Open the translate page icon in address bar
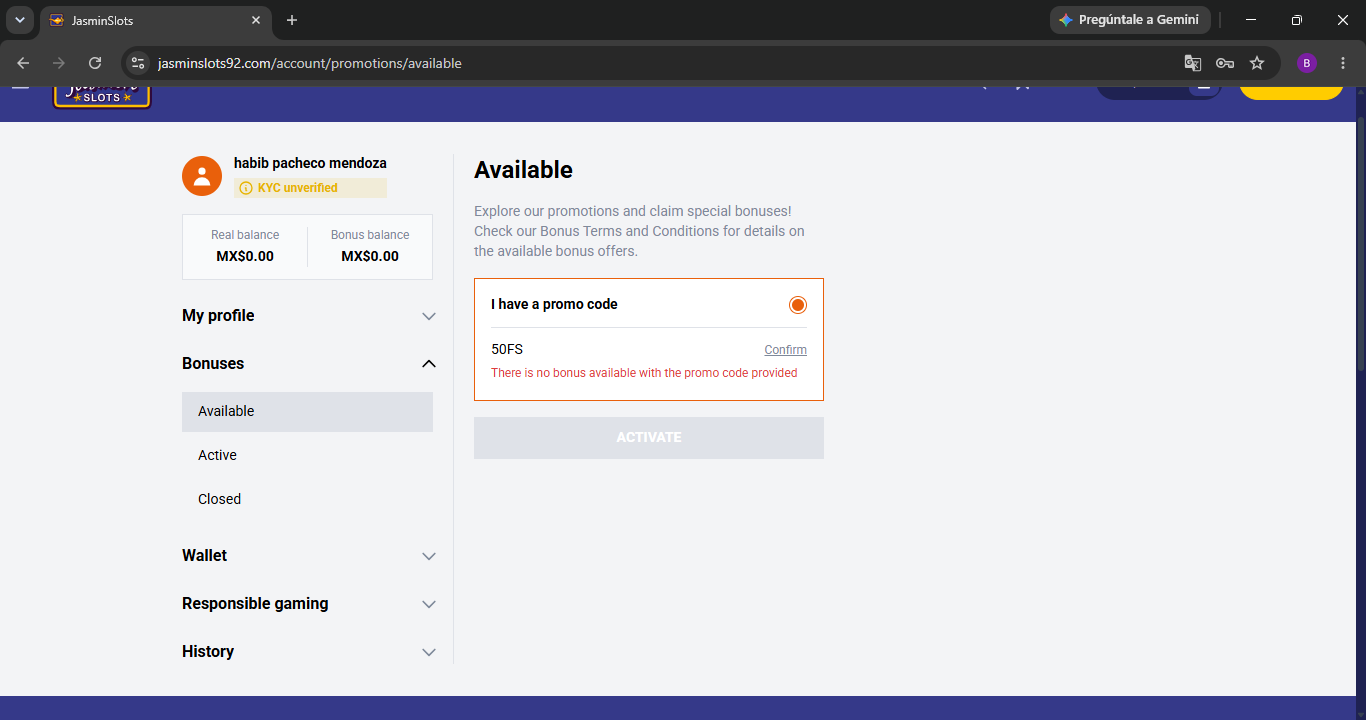The height and width of the screenshot is (720, 1366). point(1192,63)
